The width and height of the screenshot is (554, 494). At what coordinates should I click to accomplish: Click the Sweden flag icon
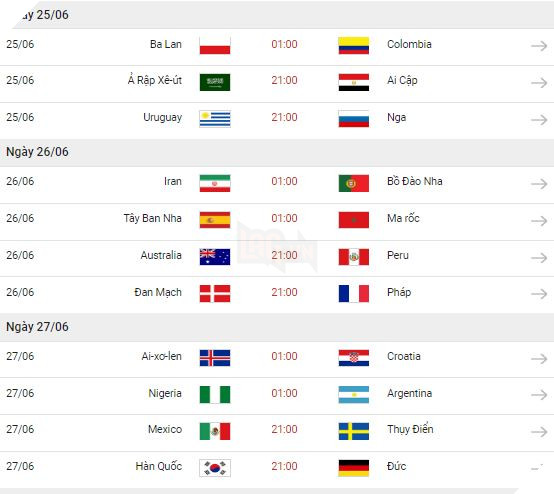pyautogui.click(x=354, y=431)
